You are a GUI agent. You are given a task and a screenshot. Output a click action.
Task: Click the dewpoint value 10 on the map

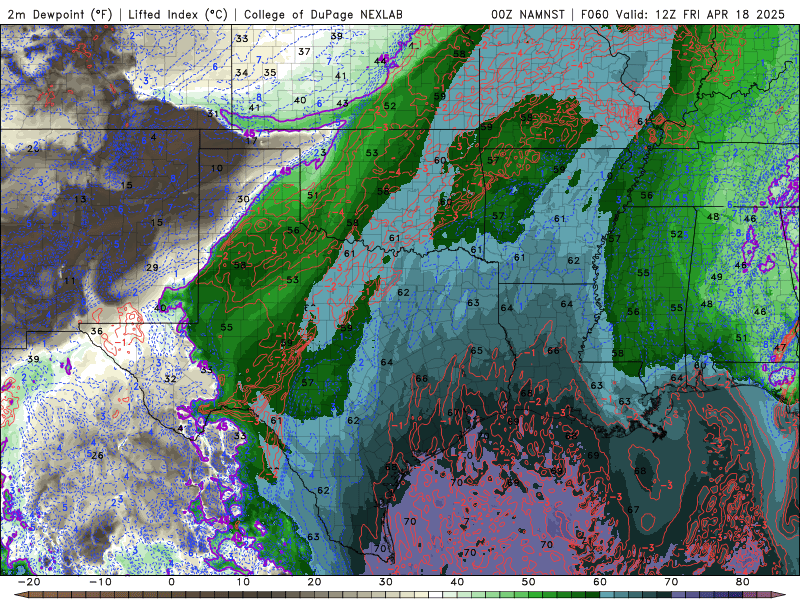click(217, 168)
